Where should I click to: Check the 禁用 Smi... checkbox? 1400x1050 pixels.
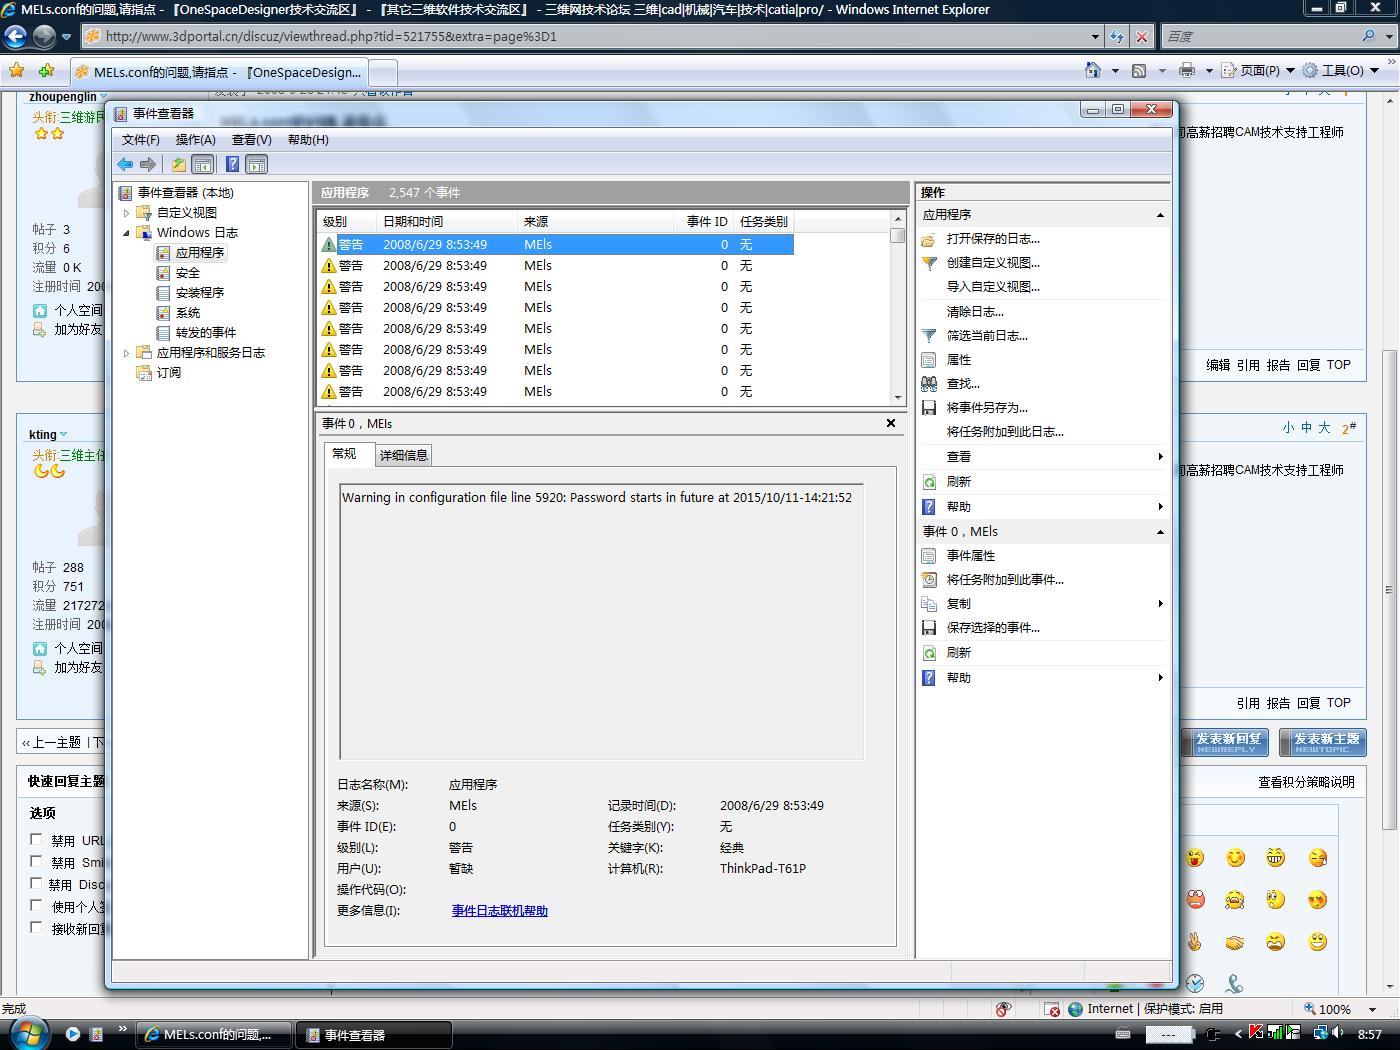[x=36, y=862]
